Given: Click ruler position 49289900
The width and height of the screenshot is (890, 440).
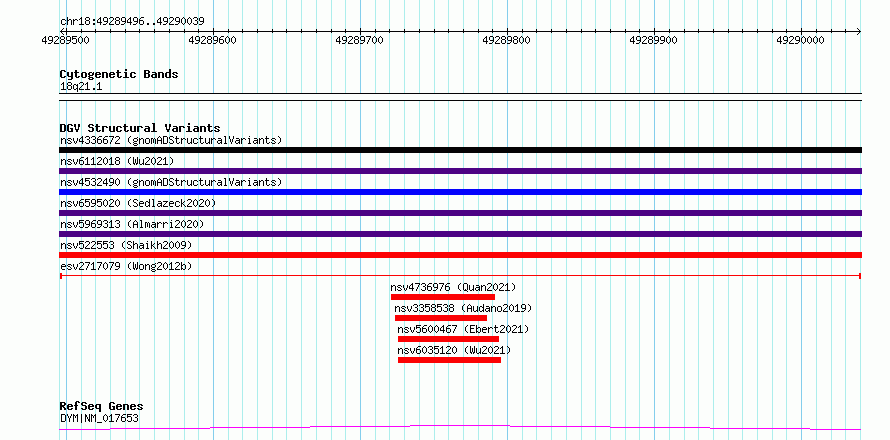Looking at the screenshot, I should tap(654, 40).
